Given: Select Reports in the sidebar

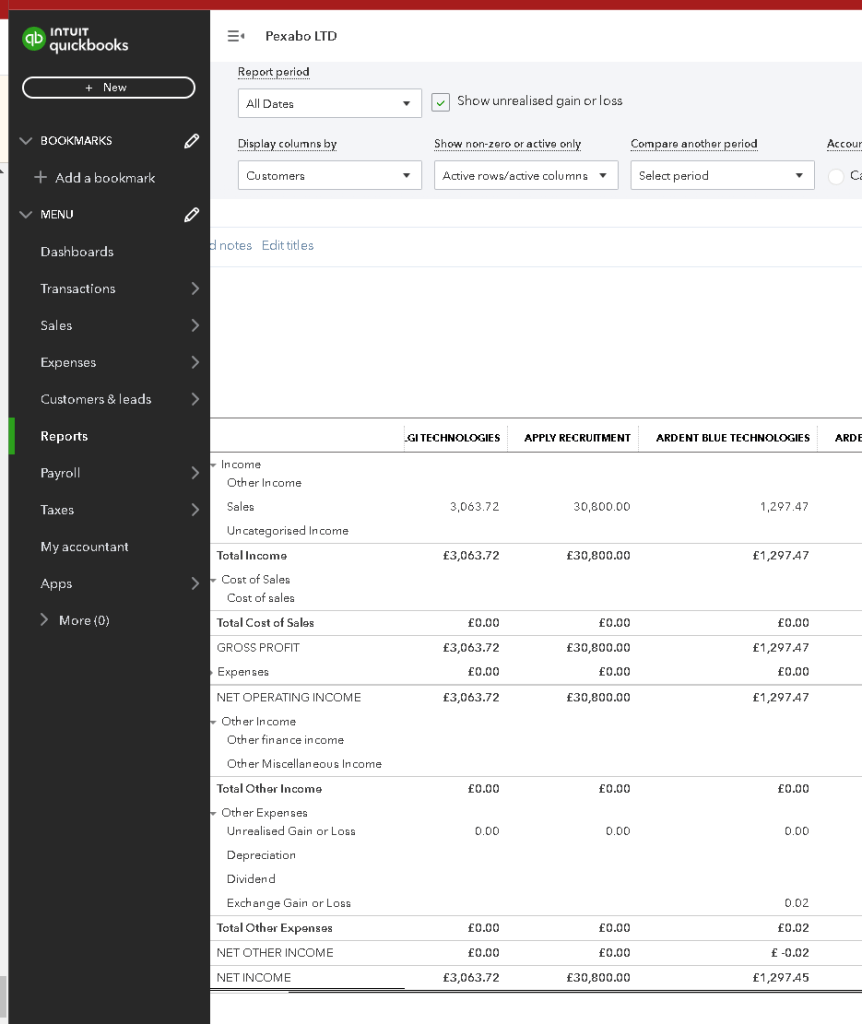Looking at the screenshot, I should tap(64, 436).
